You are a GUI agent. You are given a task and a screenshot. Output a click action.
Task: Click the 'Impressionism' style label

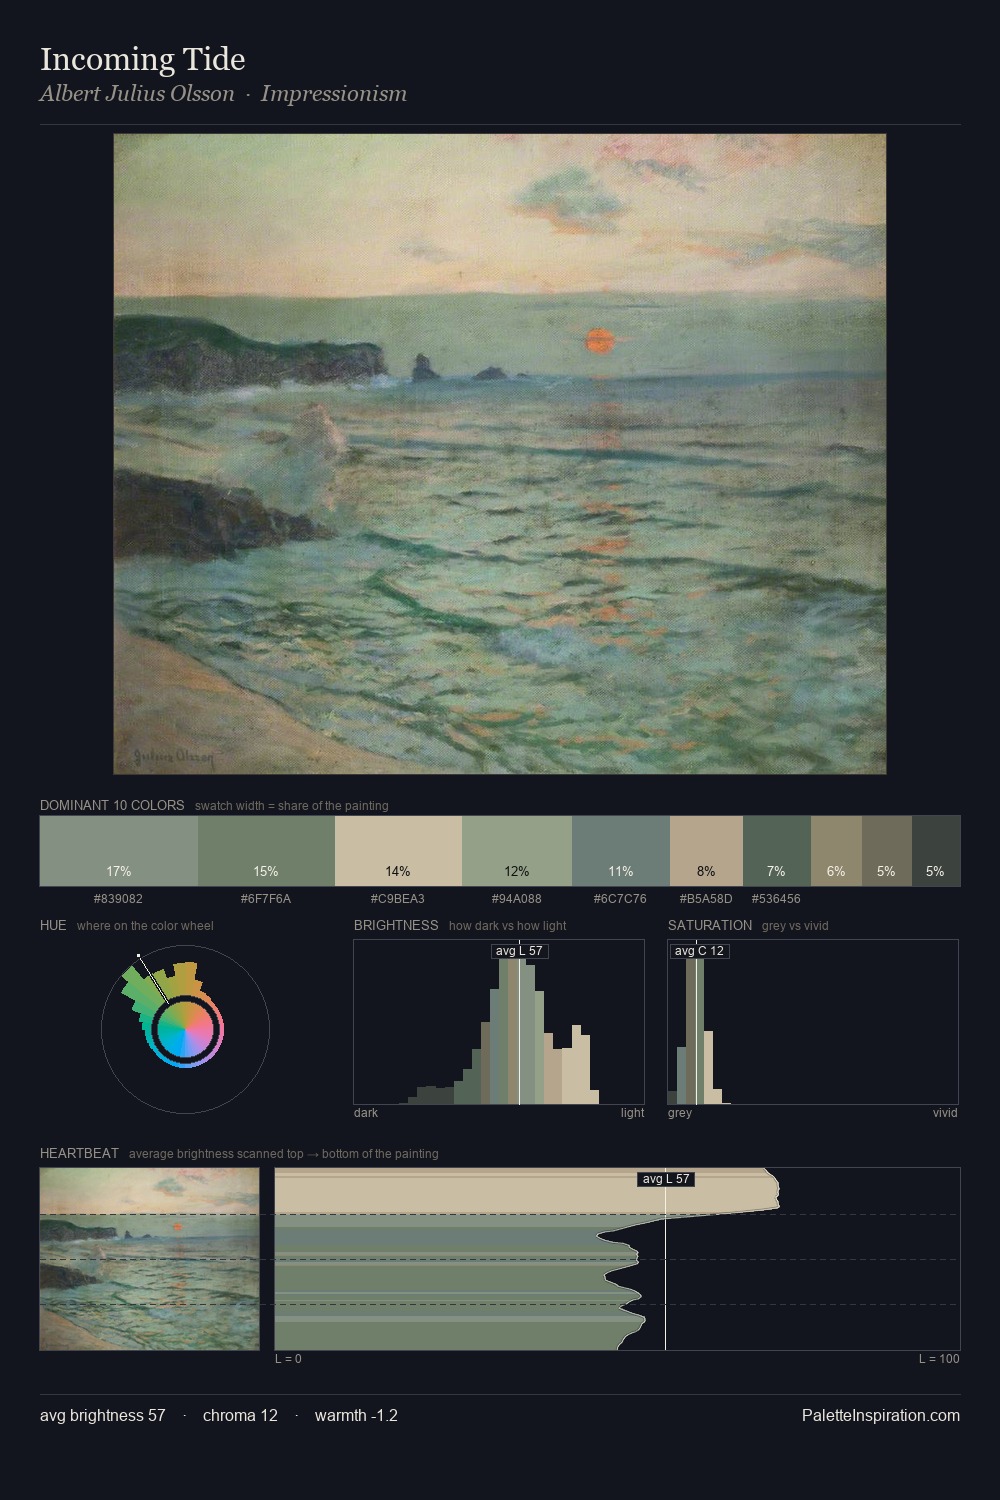(x=334, y=94)
